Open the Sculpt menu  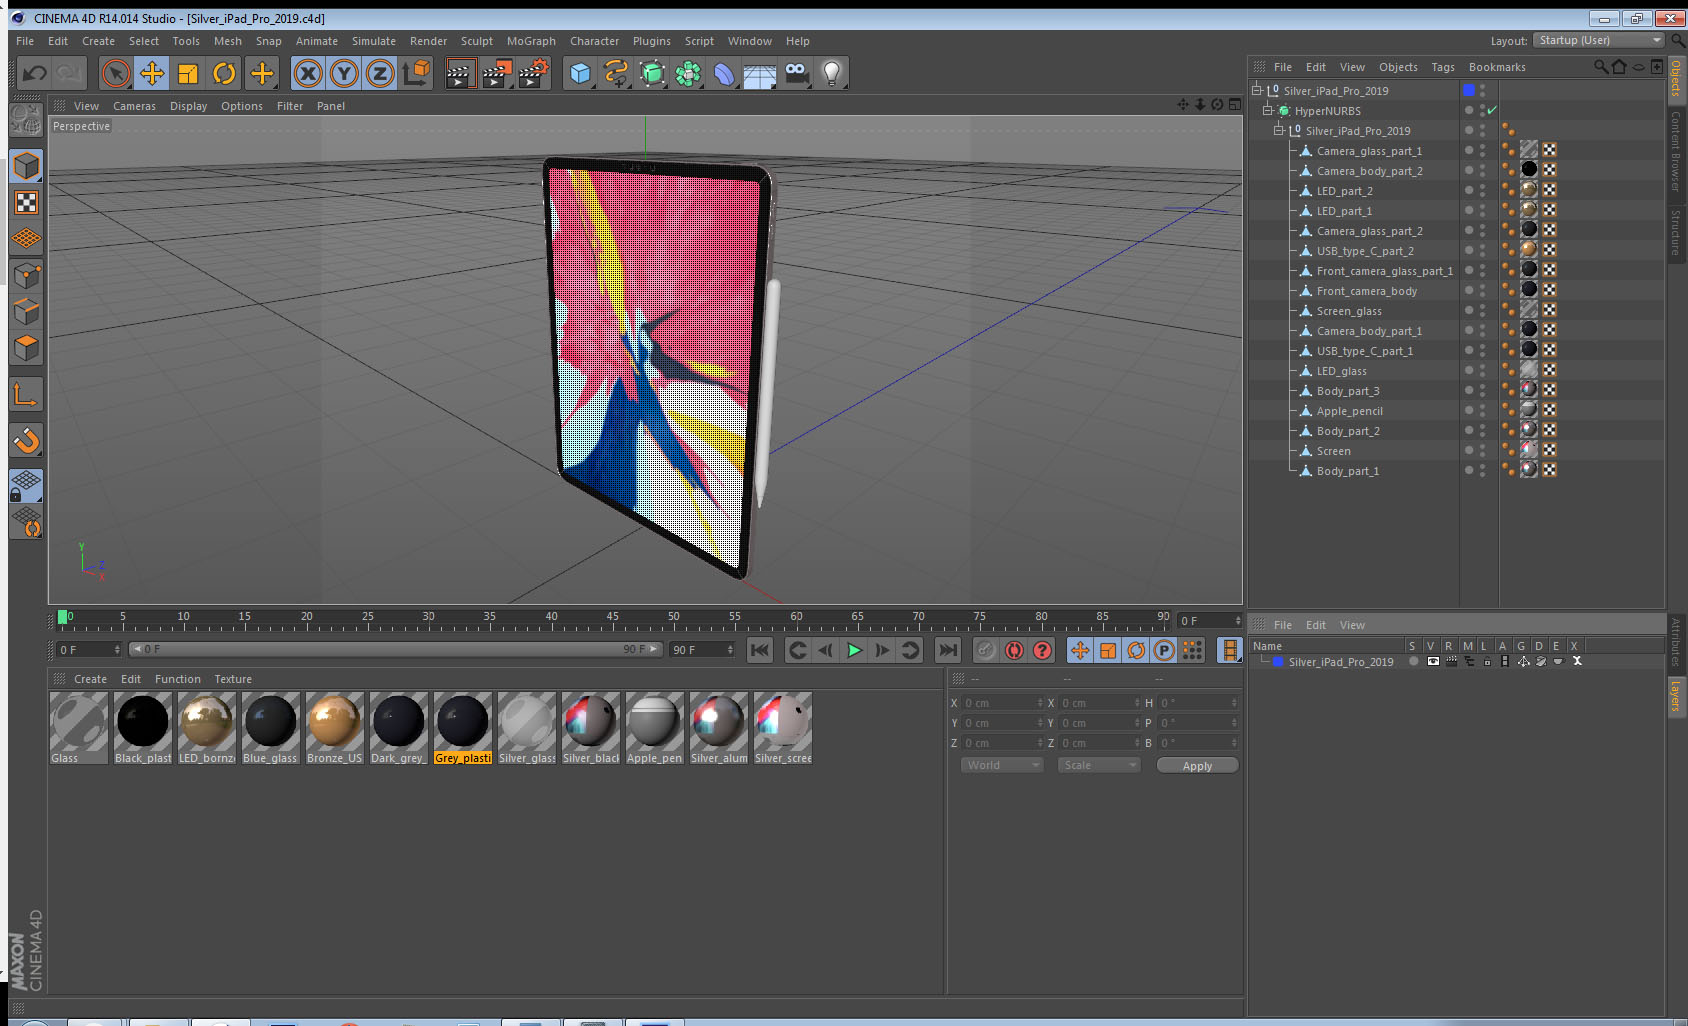[x=477, y=41]
